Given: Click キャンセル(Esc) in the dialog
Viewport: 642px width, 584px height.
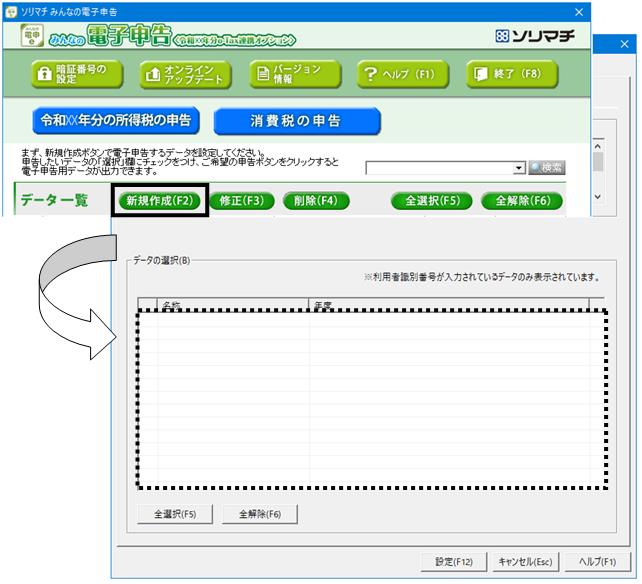Looking at the screenshot, I should [525, 561].
